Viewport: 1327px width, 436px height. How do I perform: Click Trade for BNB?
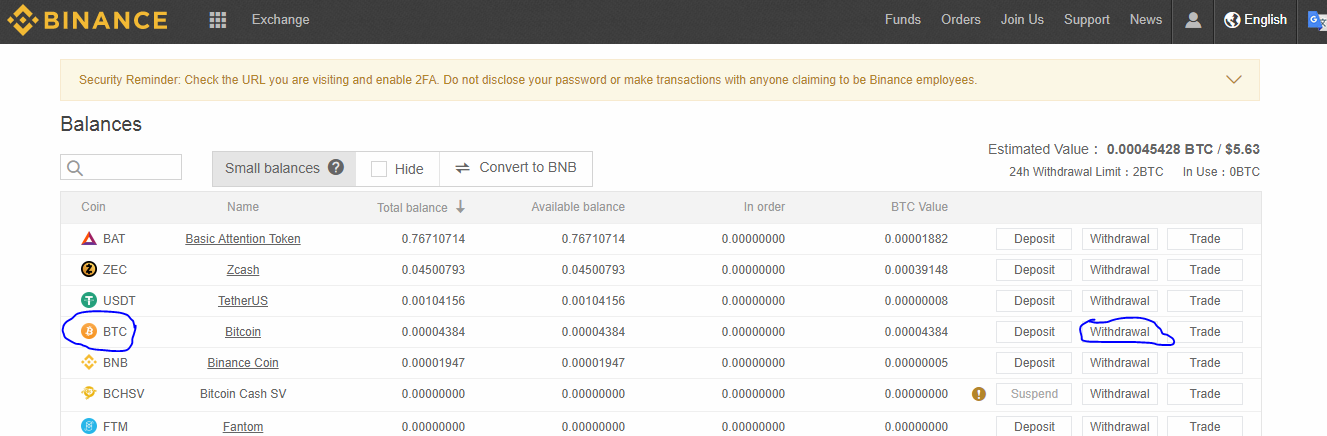pos(1205,363)
